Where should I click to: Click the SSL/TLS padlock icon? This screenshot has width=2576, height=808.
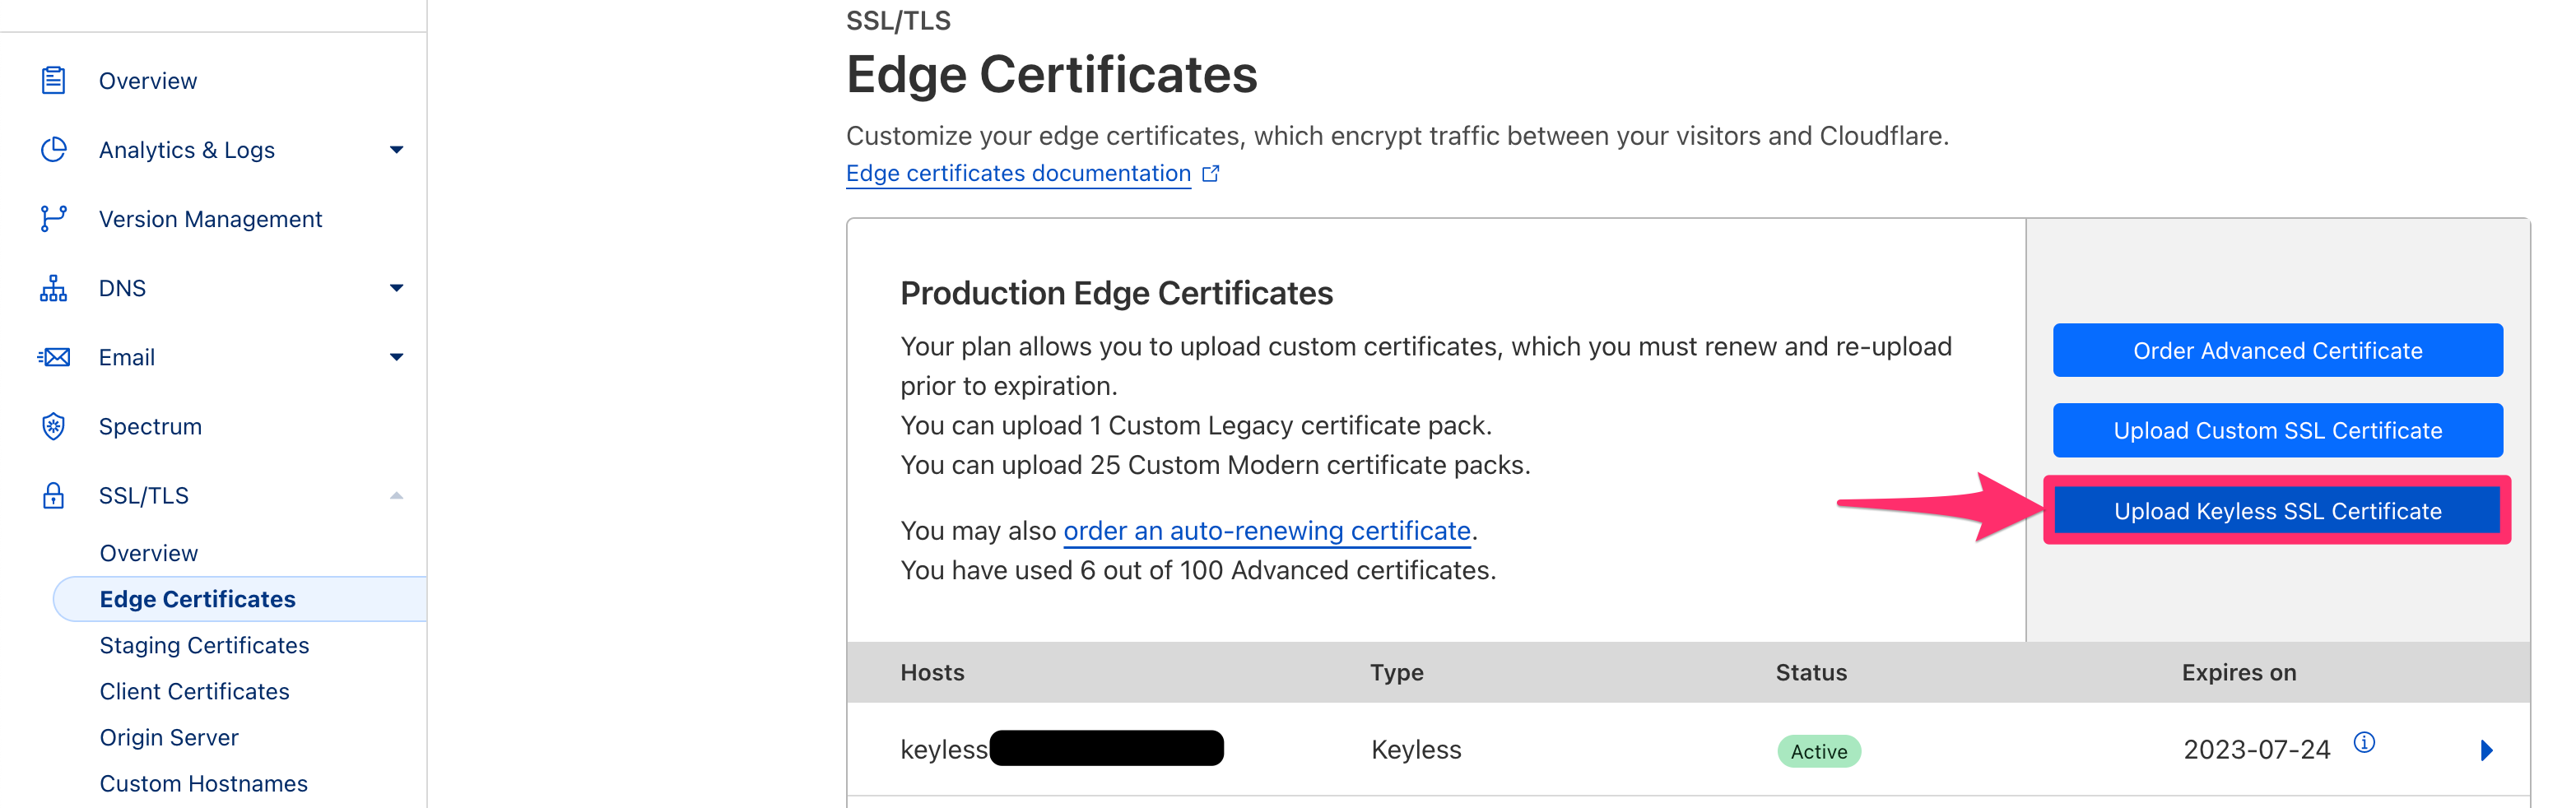click(53, 495)
